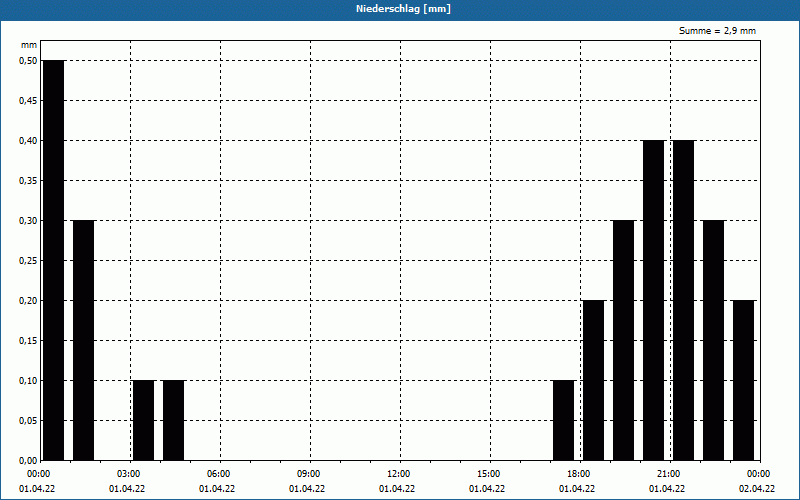
Task: Select the 0,20 y-axis value
Action: (x=28, y=301)
